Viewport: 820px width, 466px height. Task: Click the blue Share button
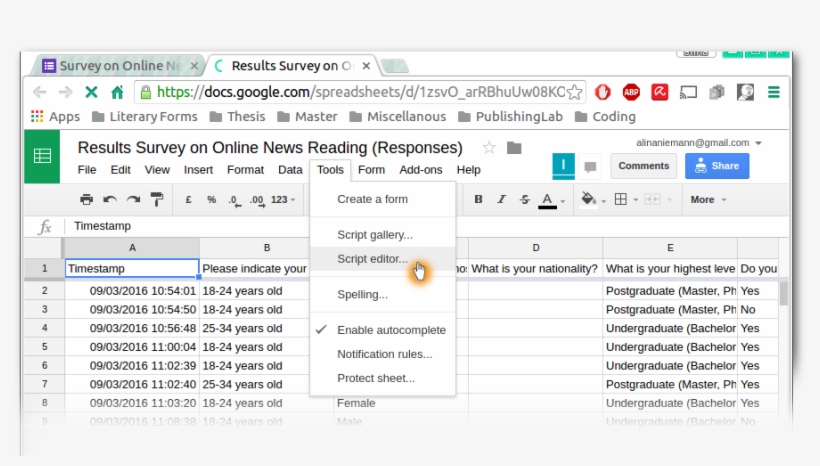tap(717, 166)
